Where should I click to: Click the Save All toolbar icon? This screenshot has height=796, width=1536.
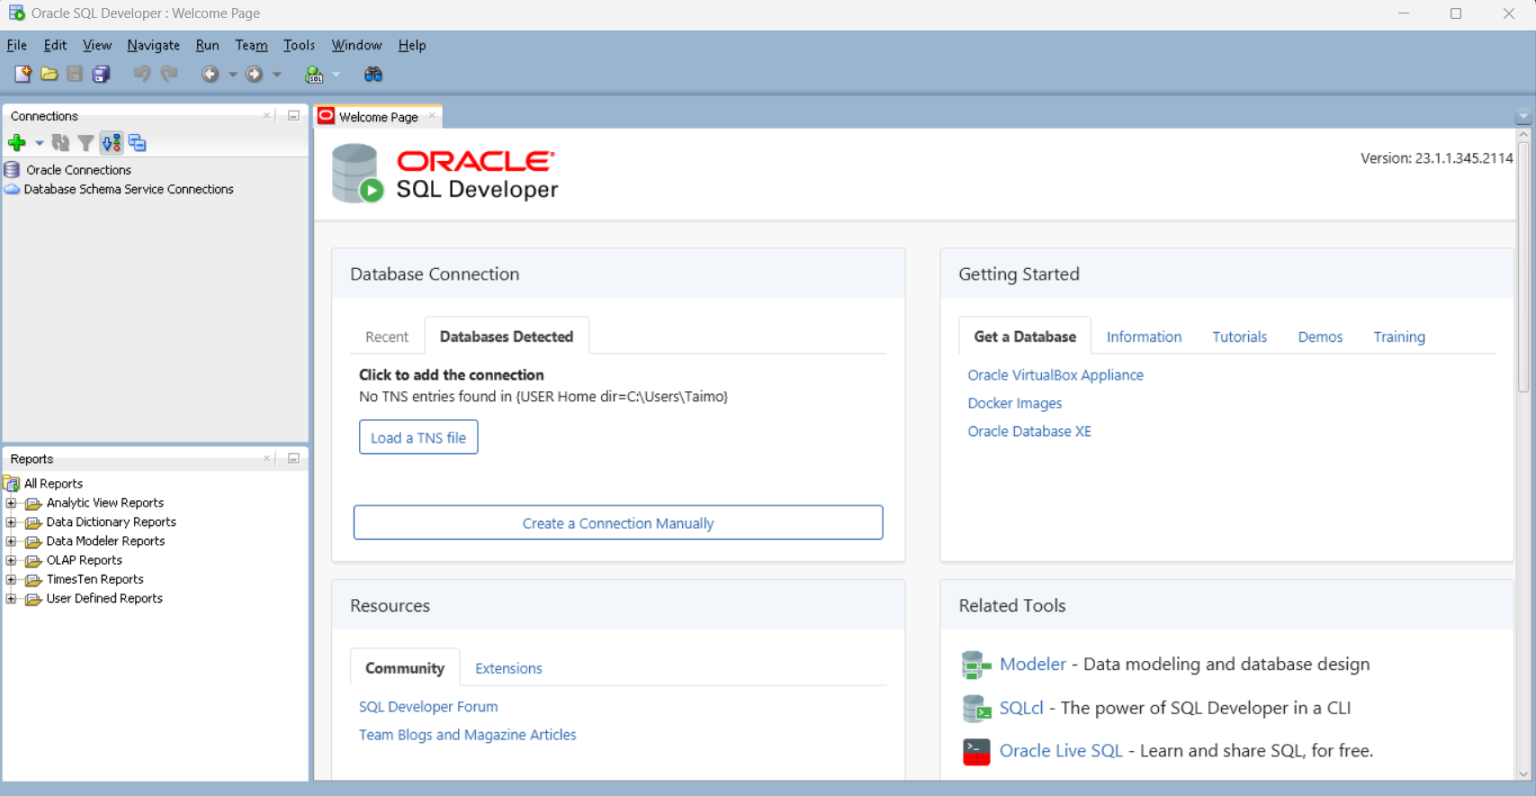(x=101, y=73)
